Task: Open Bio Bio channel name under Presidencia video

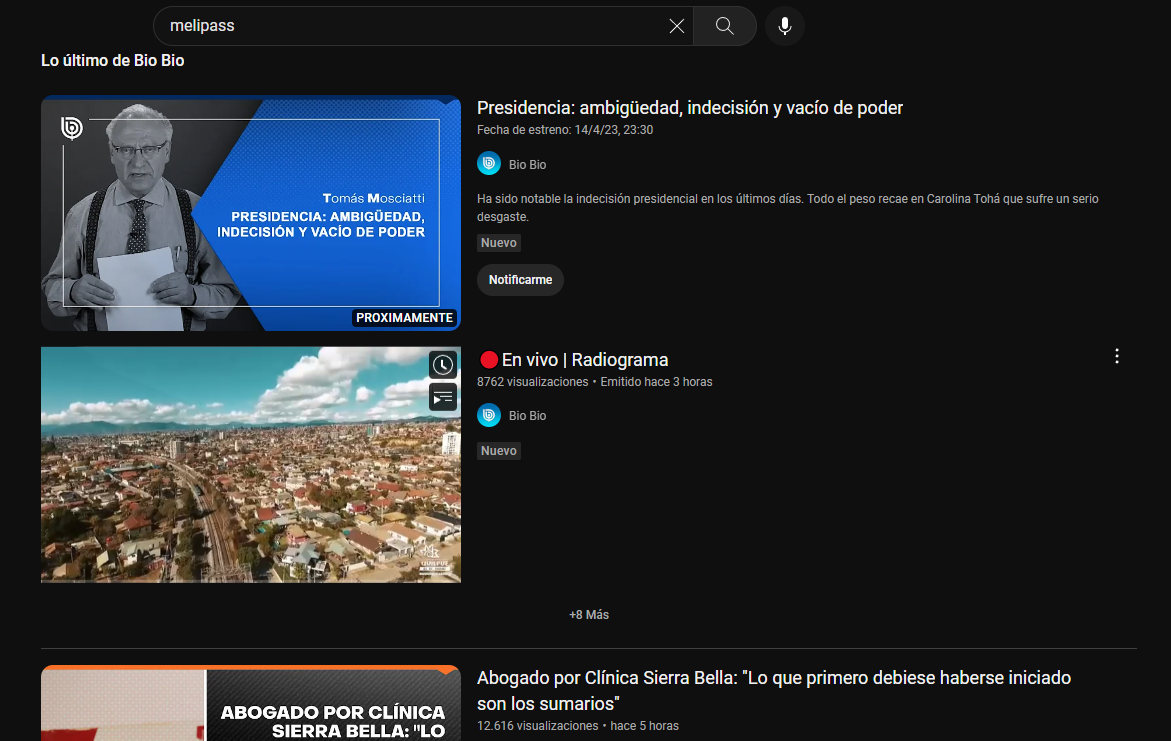Action: pyautogui.click(x=527, y=164)
